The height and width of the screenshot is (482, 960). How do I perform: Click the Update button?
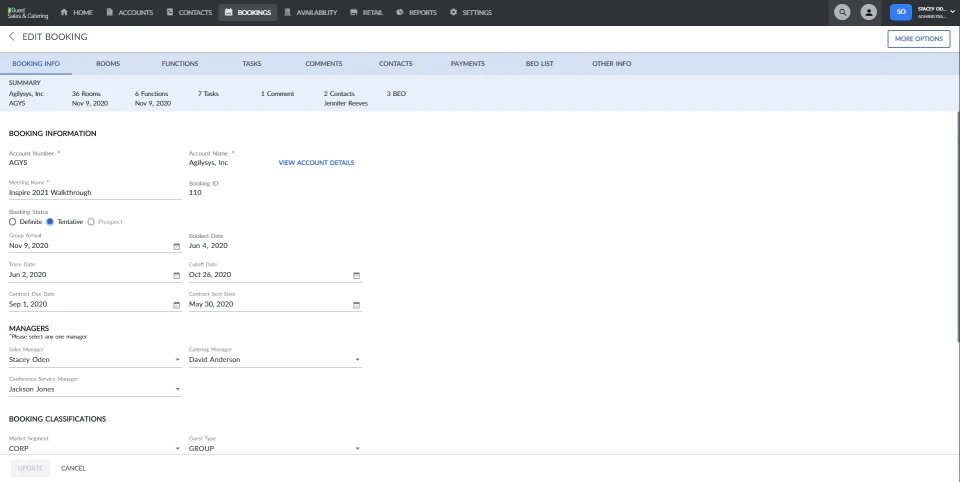(x=30, y=469)
